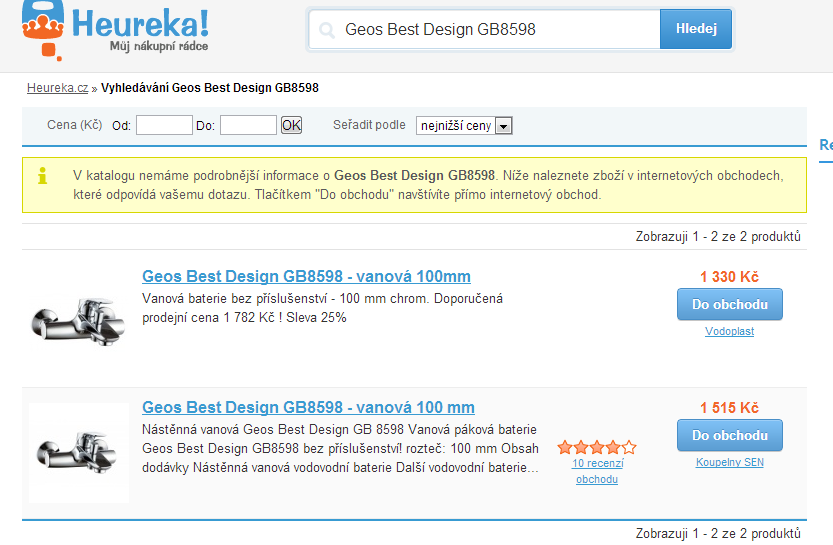This screenshot has height=545, width=833.
Task: Expand the 'Seřadit podle' sort dropdown
Action: [x=465, y=125]
